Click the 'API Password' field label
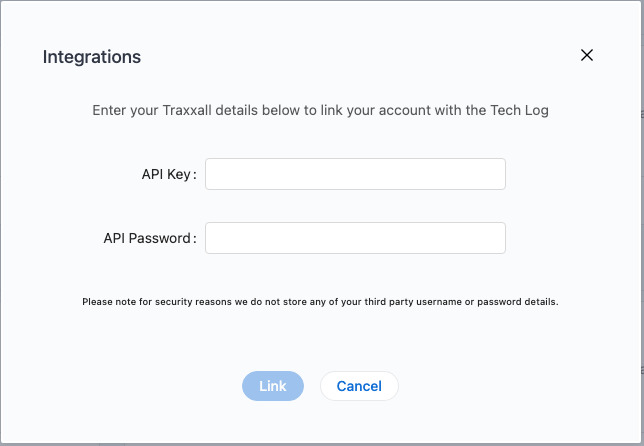 tap(146, 239)
